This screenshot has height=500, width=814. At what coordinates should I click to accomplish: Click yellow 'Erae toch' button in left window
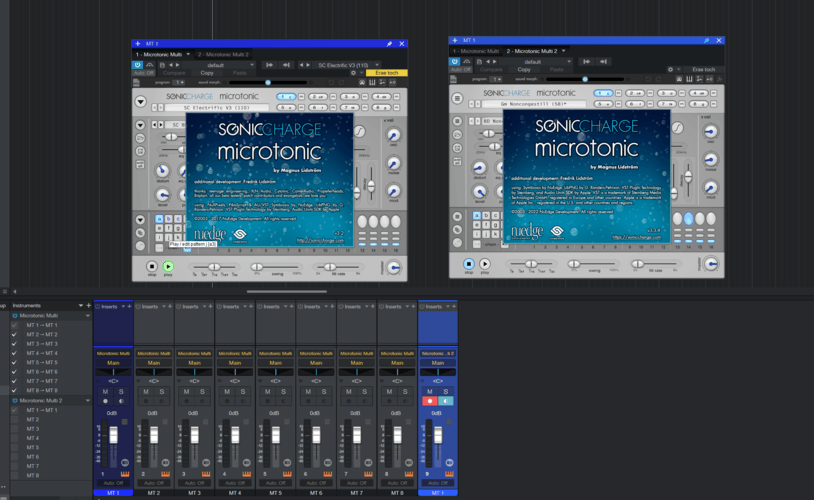coord(386,73)
